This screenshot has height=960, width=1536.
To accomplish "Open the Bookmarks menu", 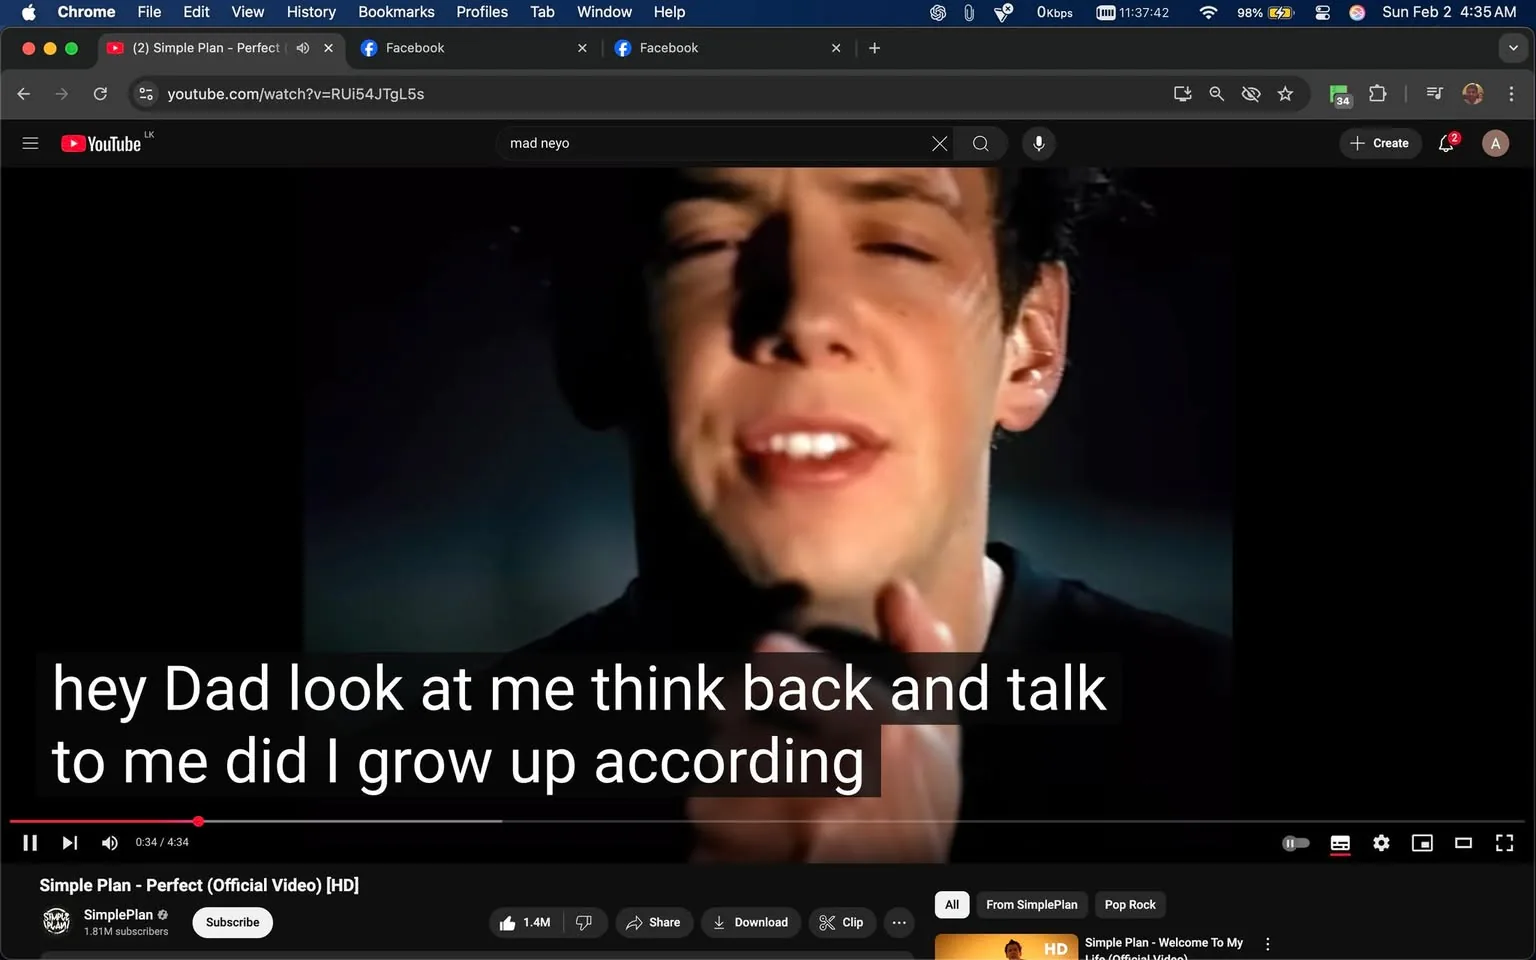I will [x=396, y=12].
